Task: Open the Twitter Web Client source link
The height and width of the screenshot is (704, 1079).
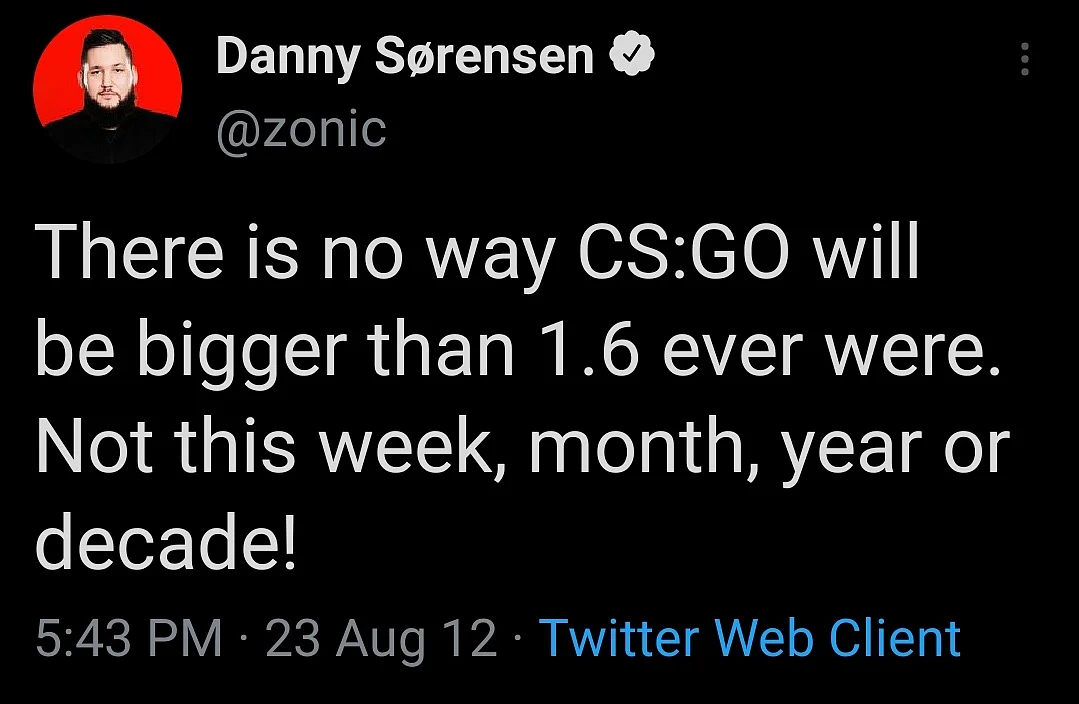Action: (749, 638)
